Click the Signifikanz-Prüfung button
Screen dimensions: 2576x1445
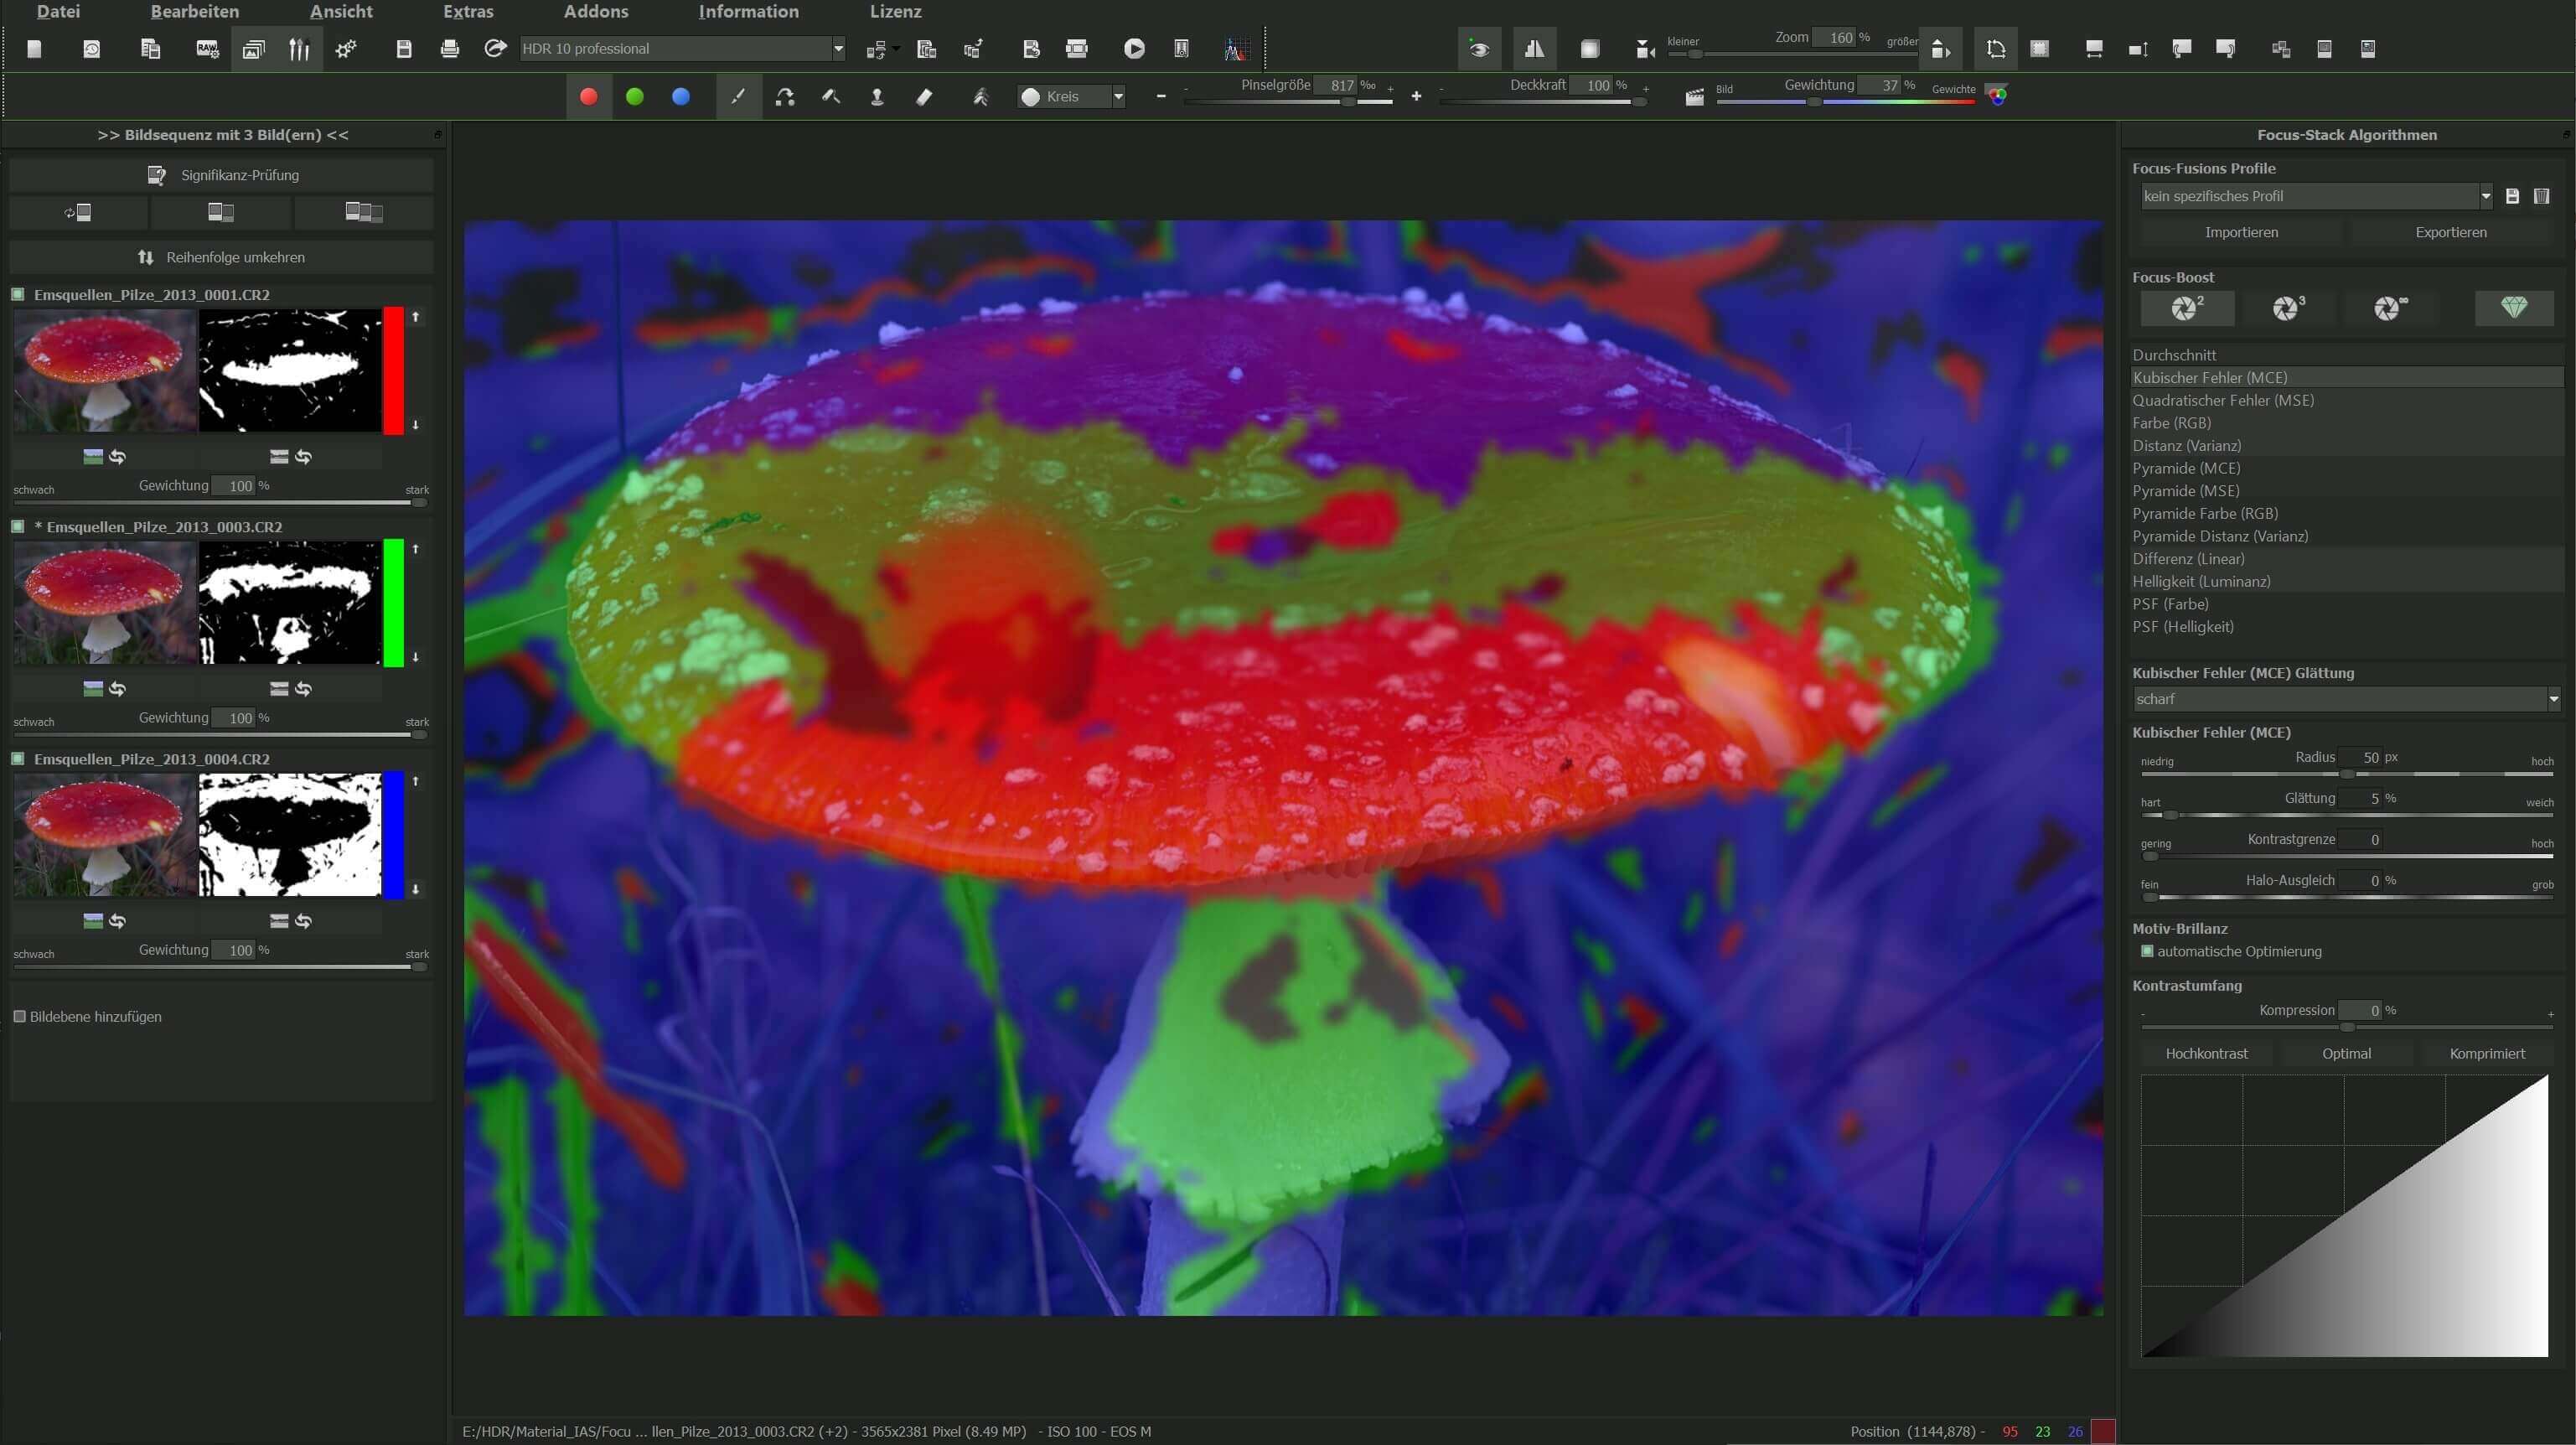click(x=222, y=175)
